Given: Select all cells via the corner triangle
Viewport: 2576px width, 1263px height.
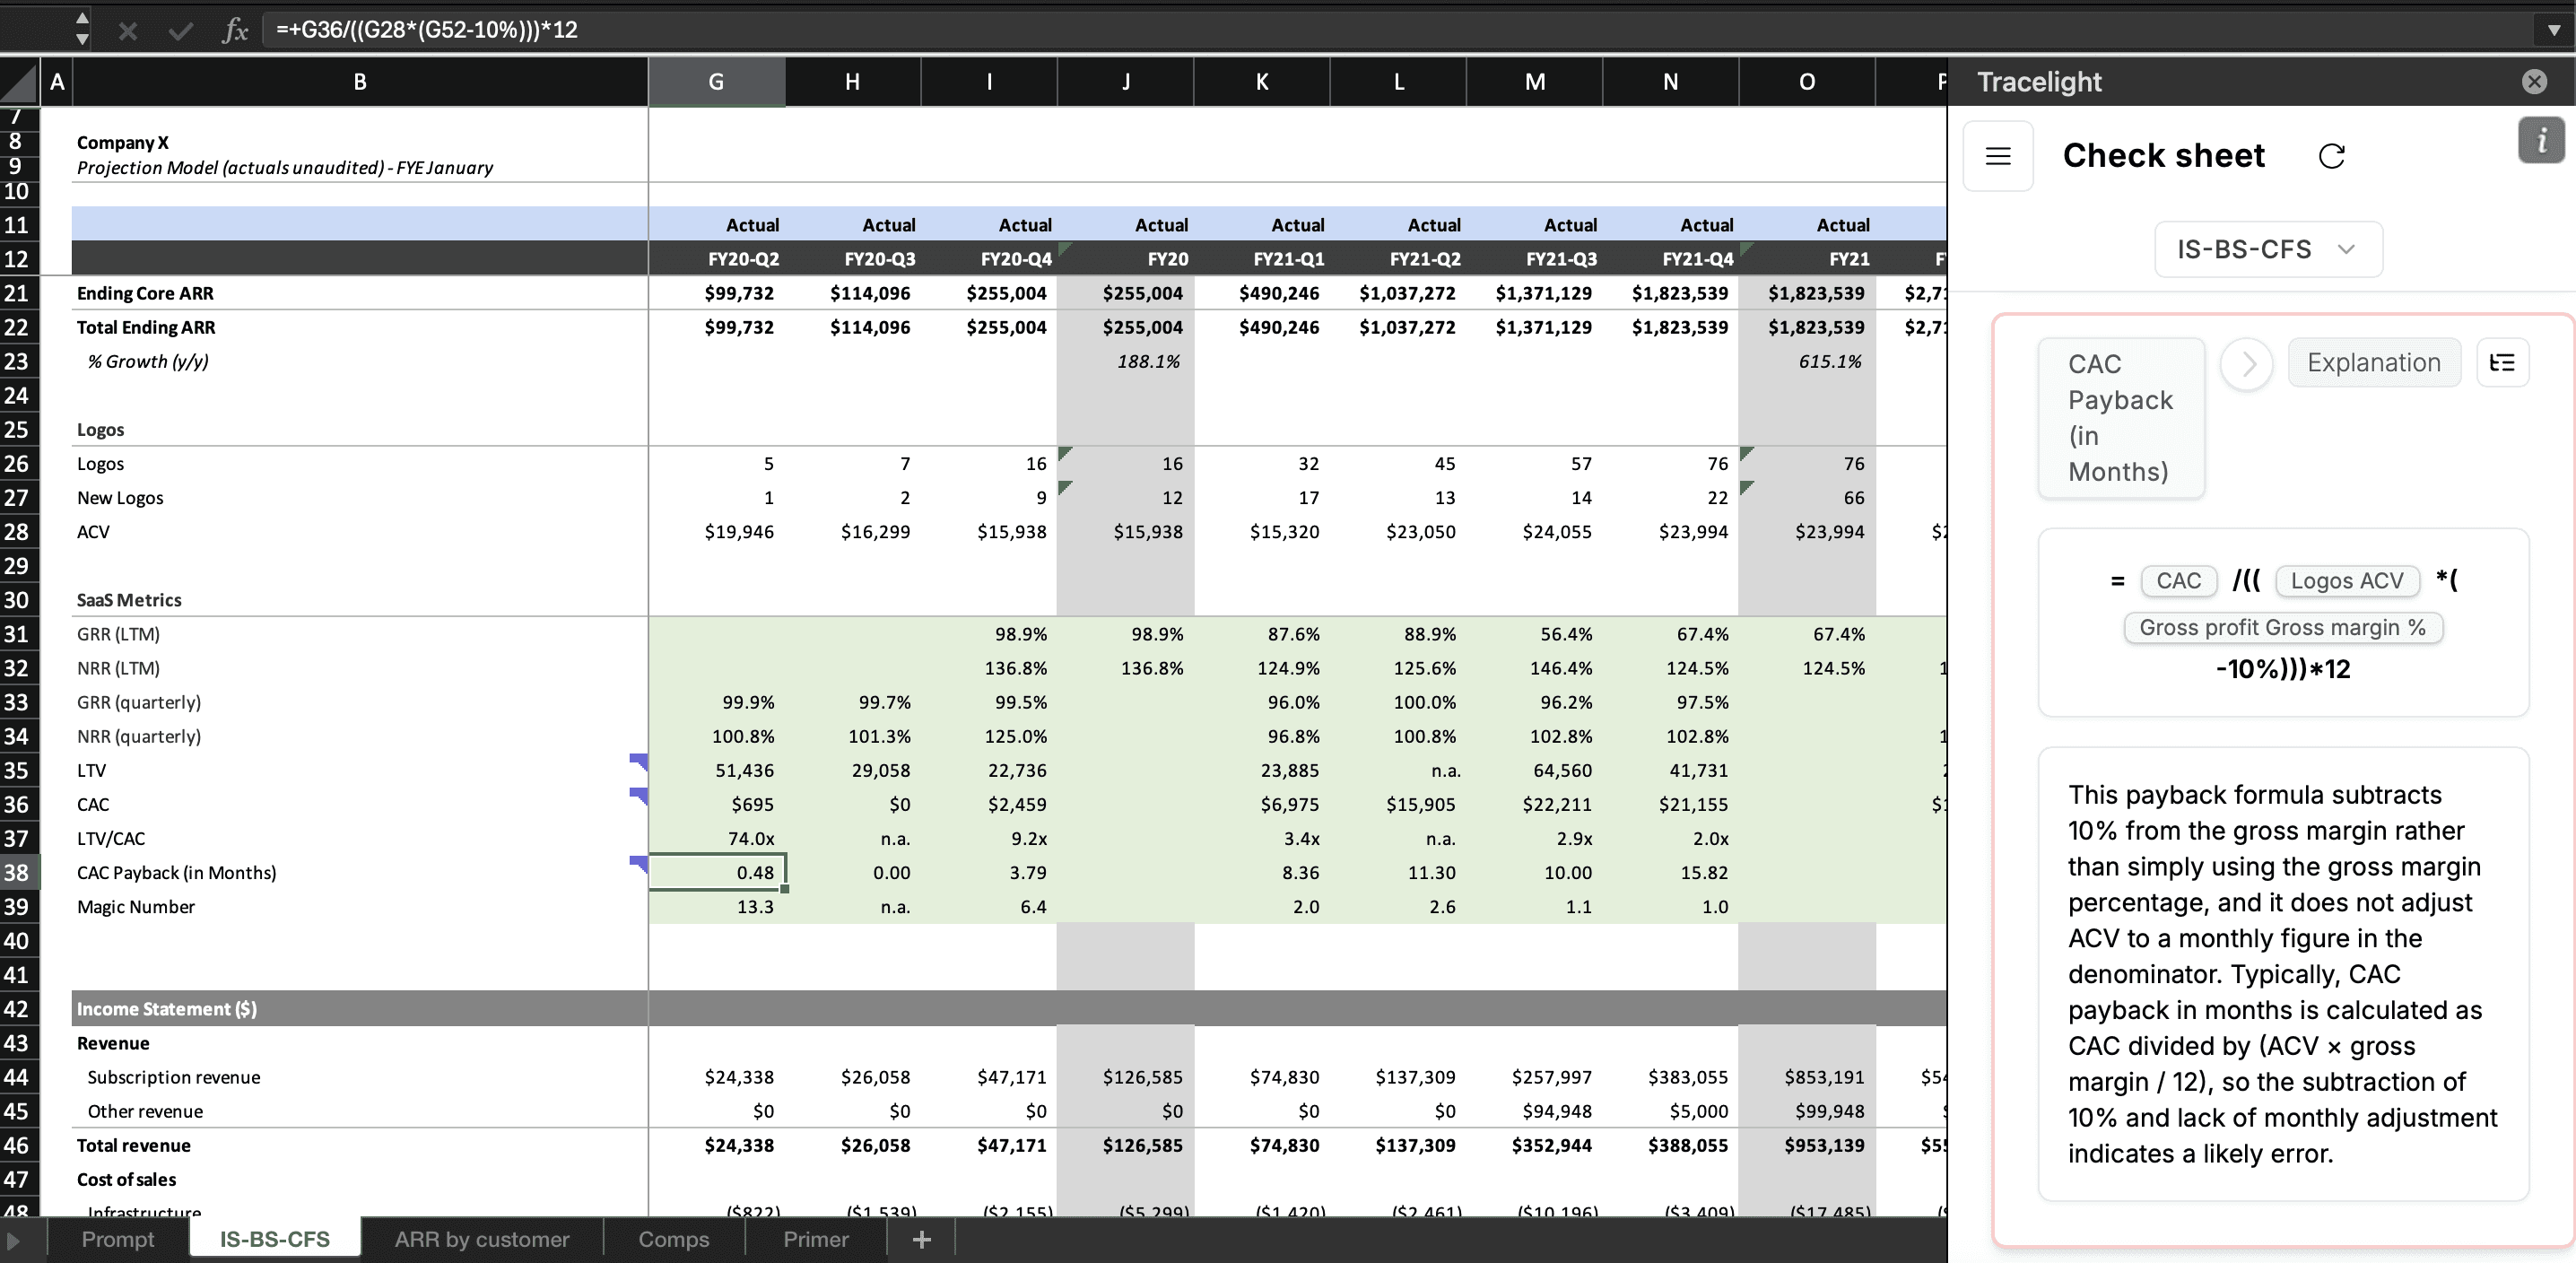Looking at the screenshot, I should click(x=19, y=82).
